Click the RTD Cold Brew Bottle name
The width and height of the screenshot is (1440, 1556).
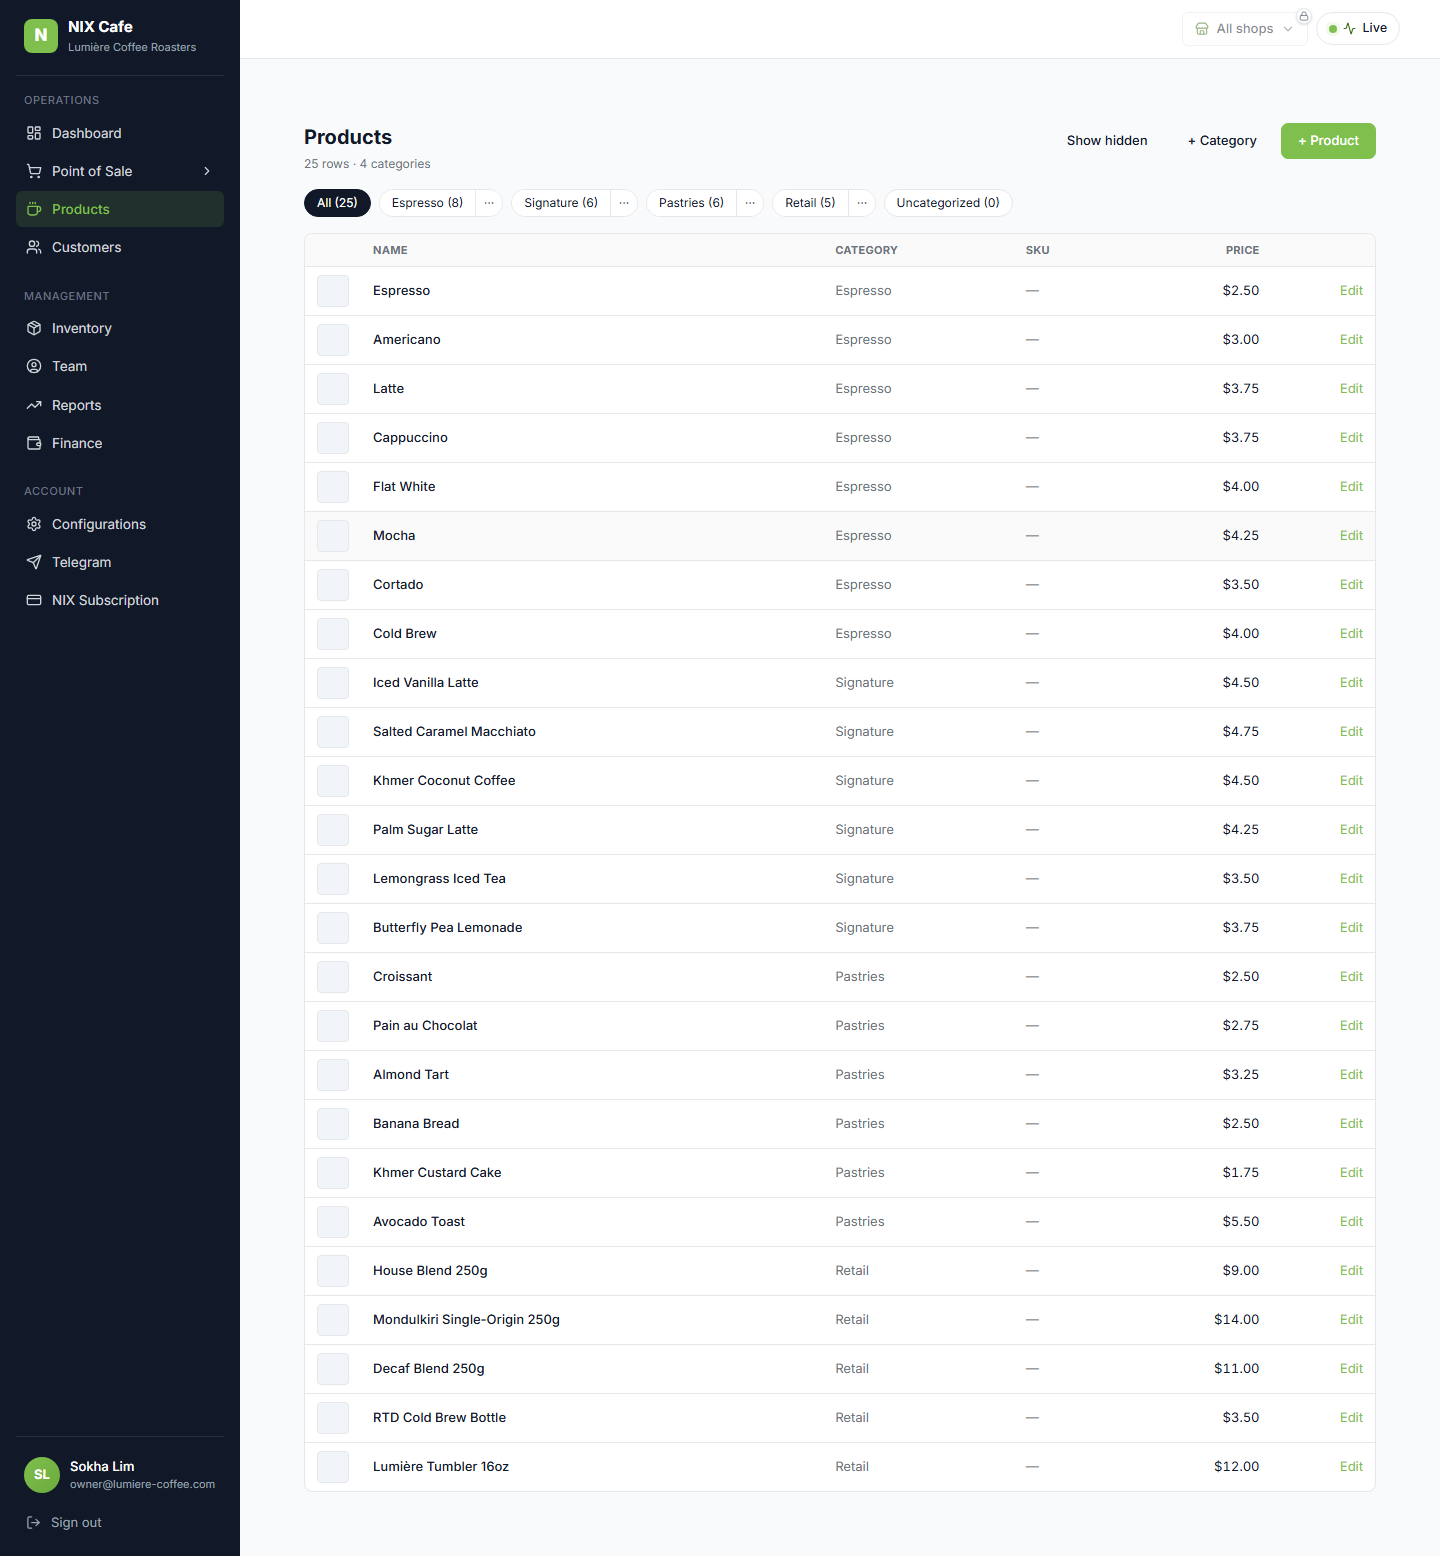pyautogui.click(x=439, y=1418)
